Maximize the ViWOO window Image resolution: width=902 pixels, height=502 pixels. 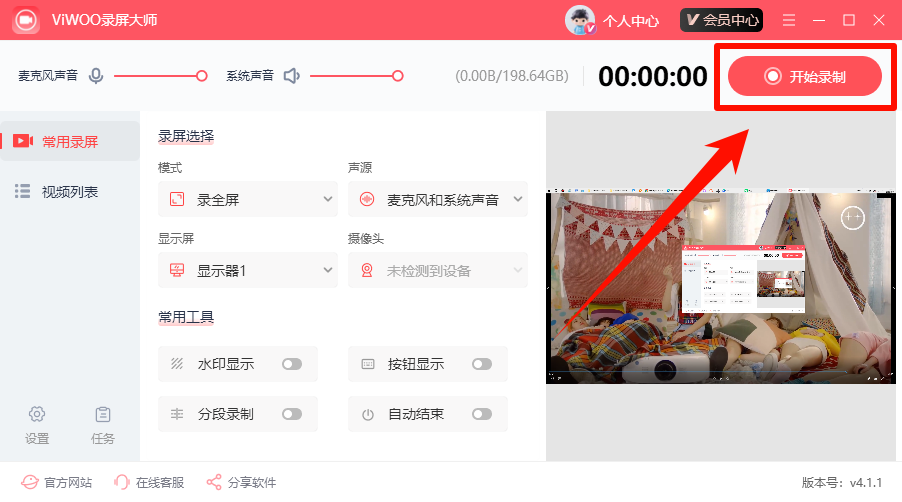(849, 20)
